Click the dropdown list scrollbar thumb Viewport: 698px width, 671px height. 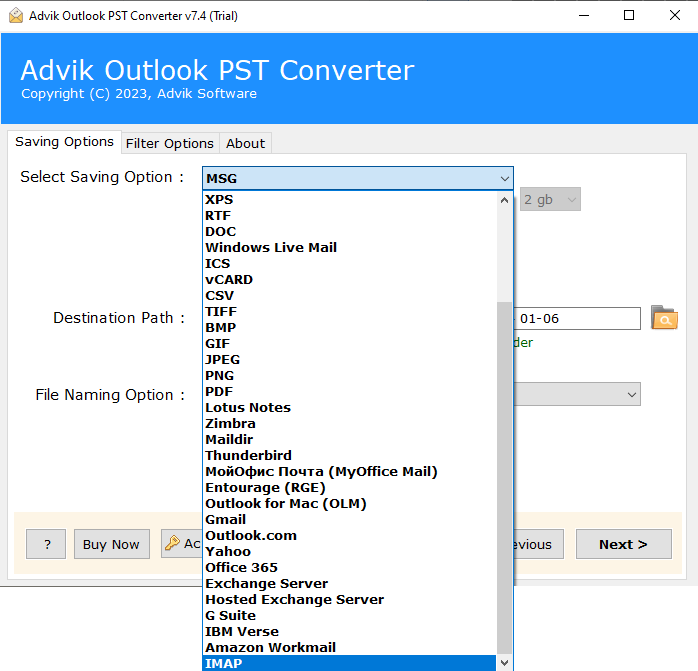pyautogui.click(x=504, y=479)
